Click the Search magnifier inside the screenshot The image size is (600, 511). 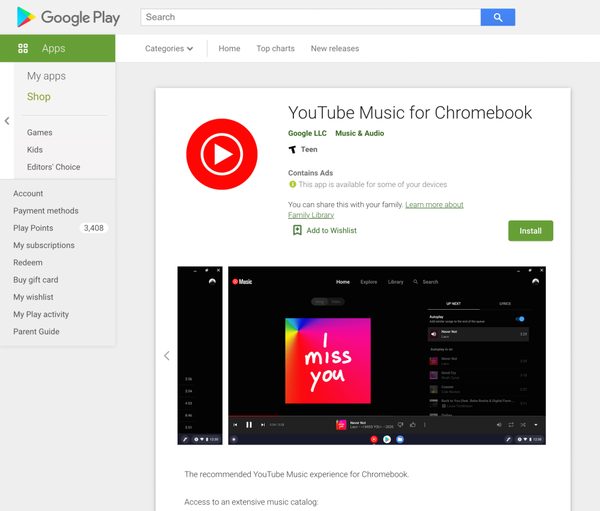(x=416, y=282)
